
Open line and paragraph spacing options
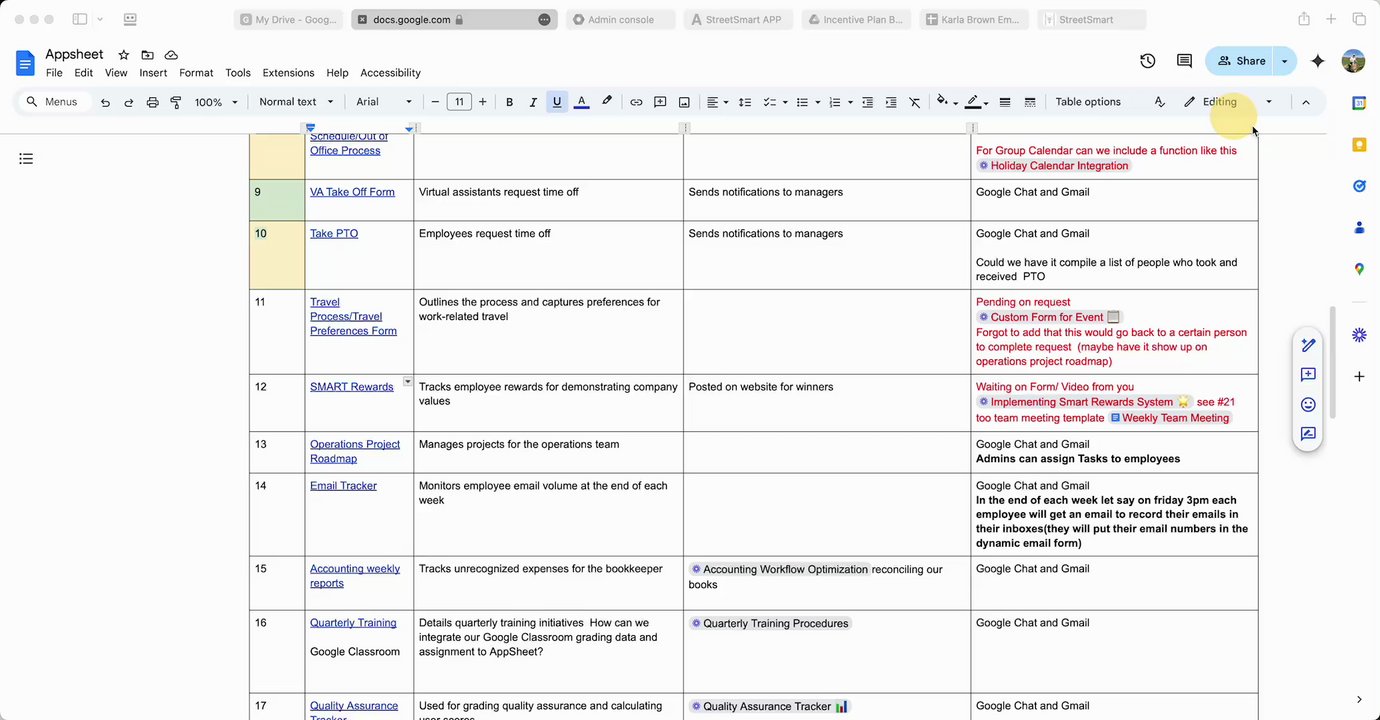[x=745, y=102]
